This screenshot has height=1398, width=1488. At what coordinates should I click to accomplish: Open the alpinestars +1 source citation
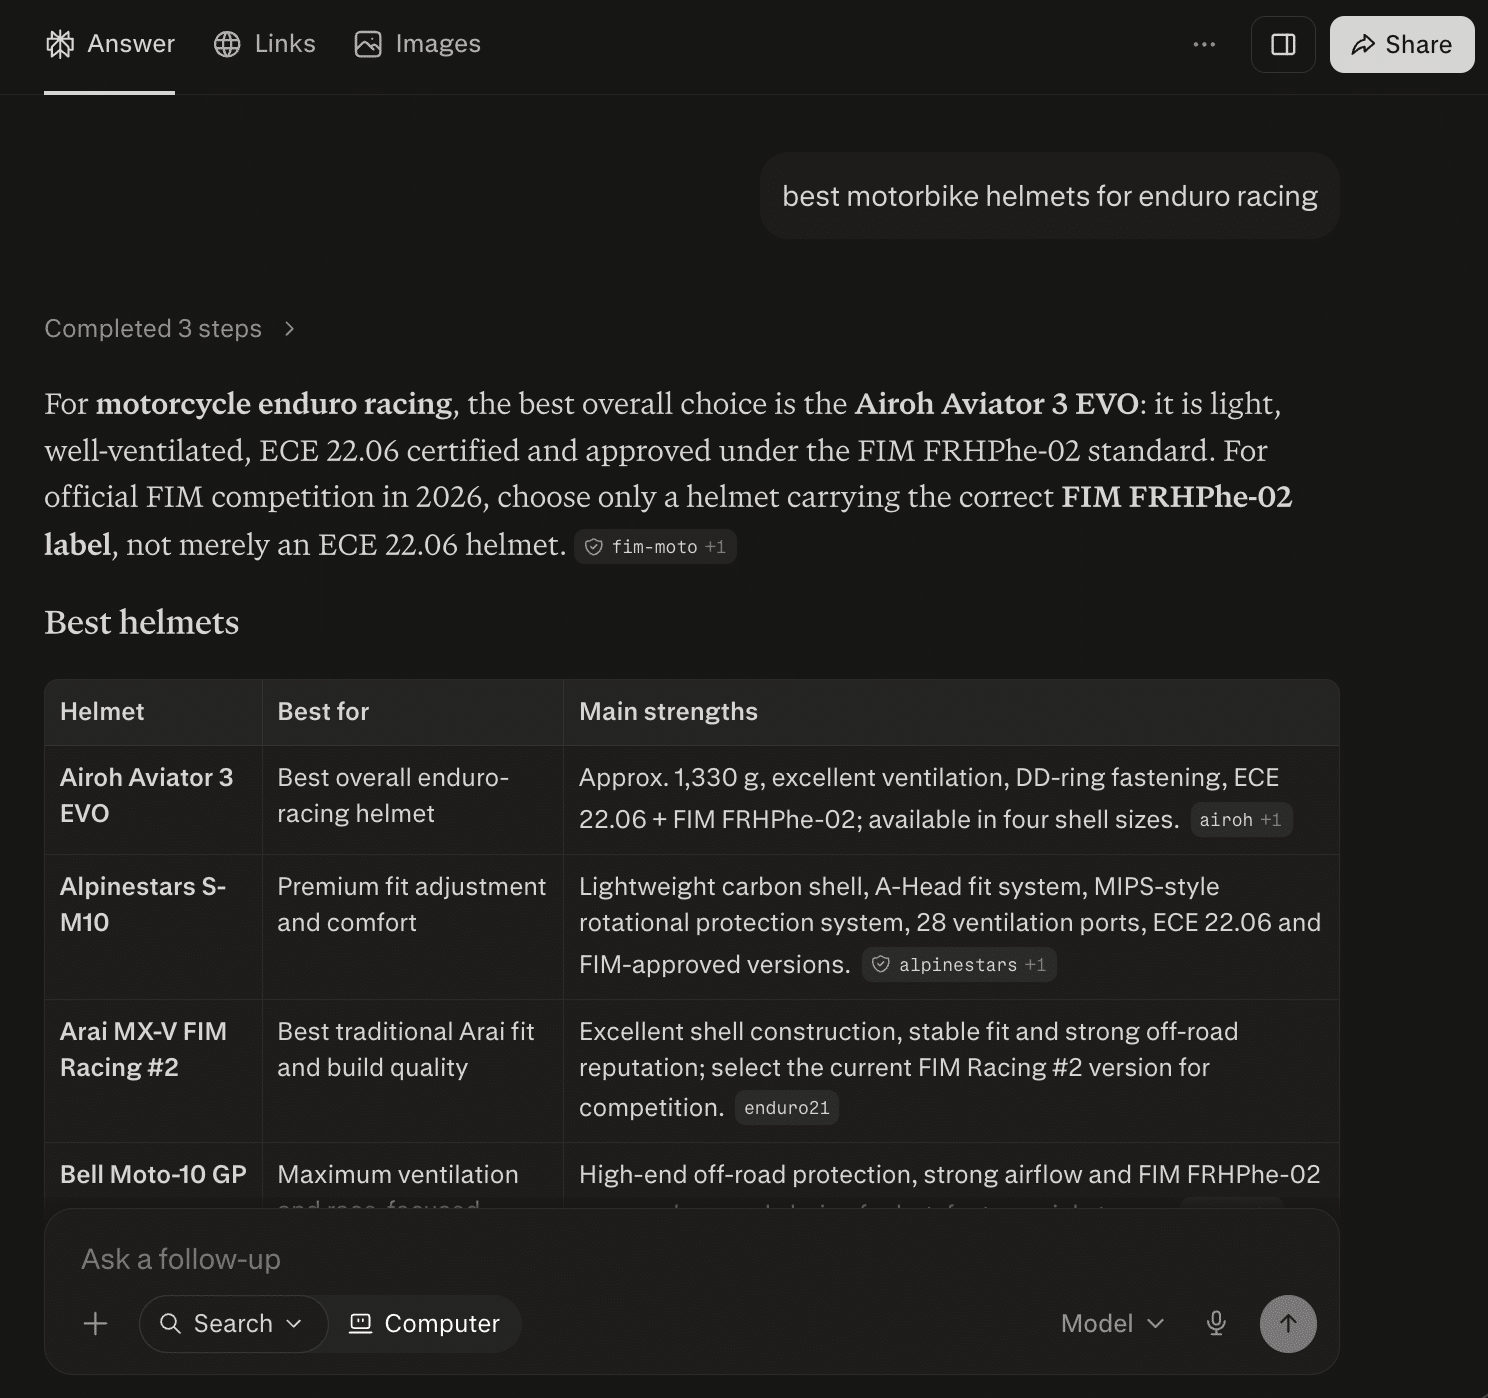point(959,965)
